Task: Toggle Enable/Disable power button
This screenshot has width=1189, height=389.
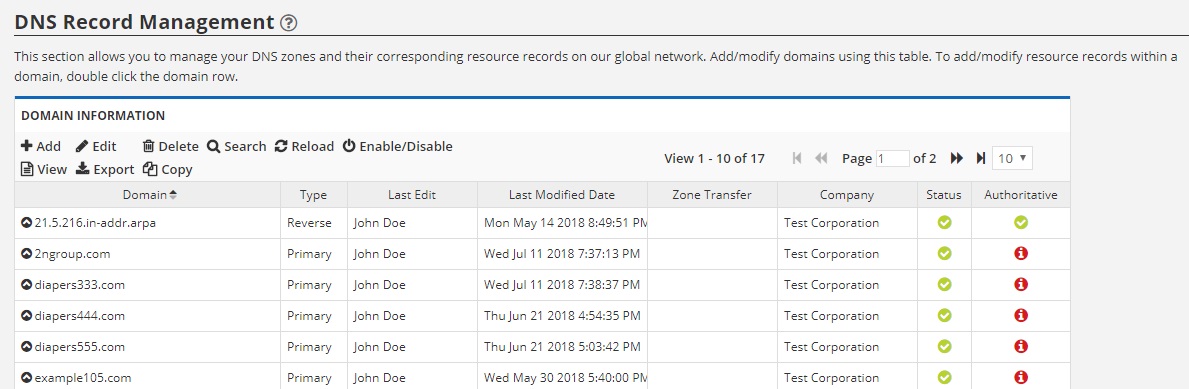Action: click(349, 146)
